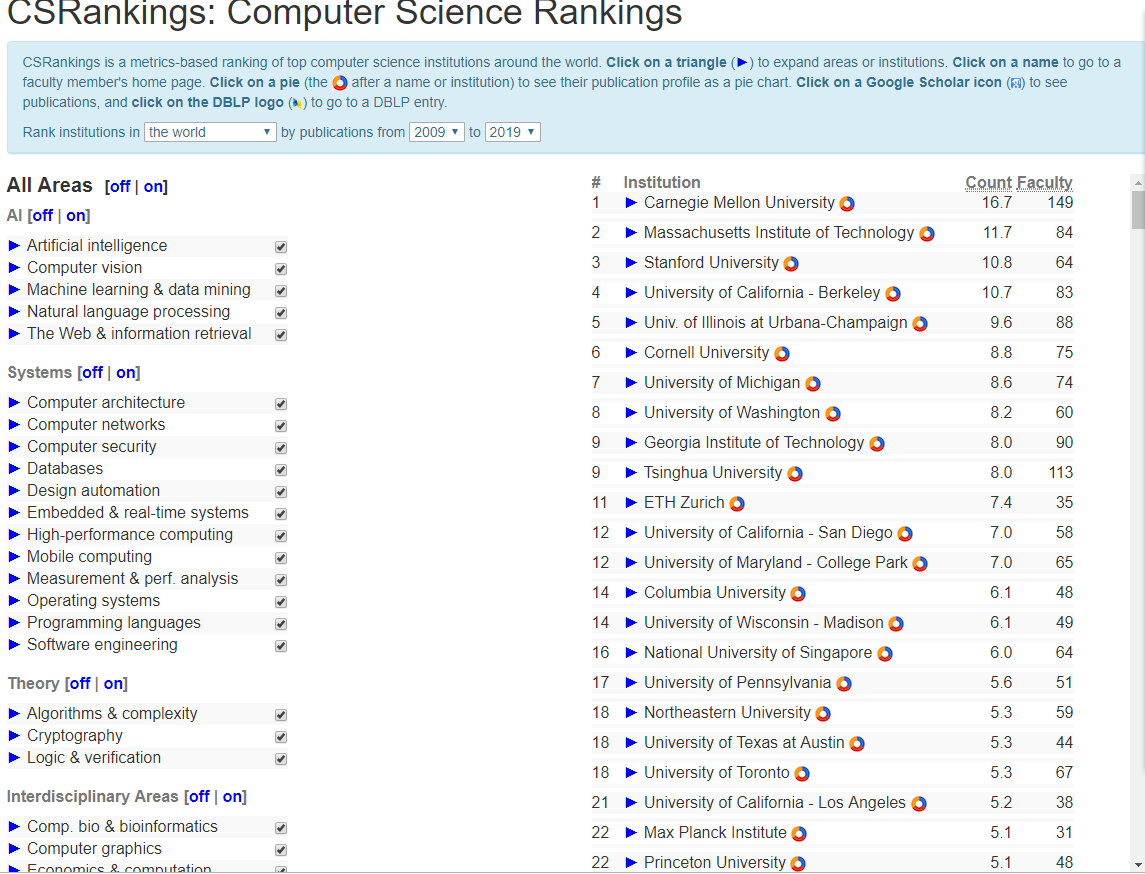Open University of Michigan's pie icon
Image resolution: width=1145 pixels, height=874 pixels.
pyautogui.click(x=813, y=383)
